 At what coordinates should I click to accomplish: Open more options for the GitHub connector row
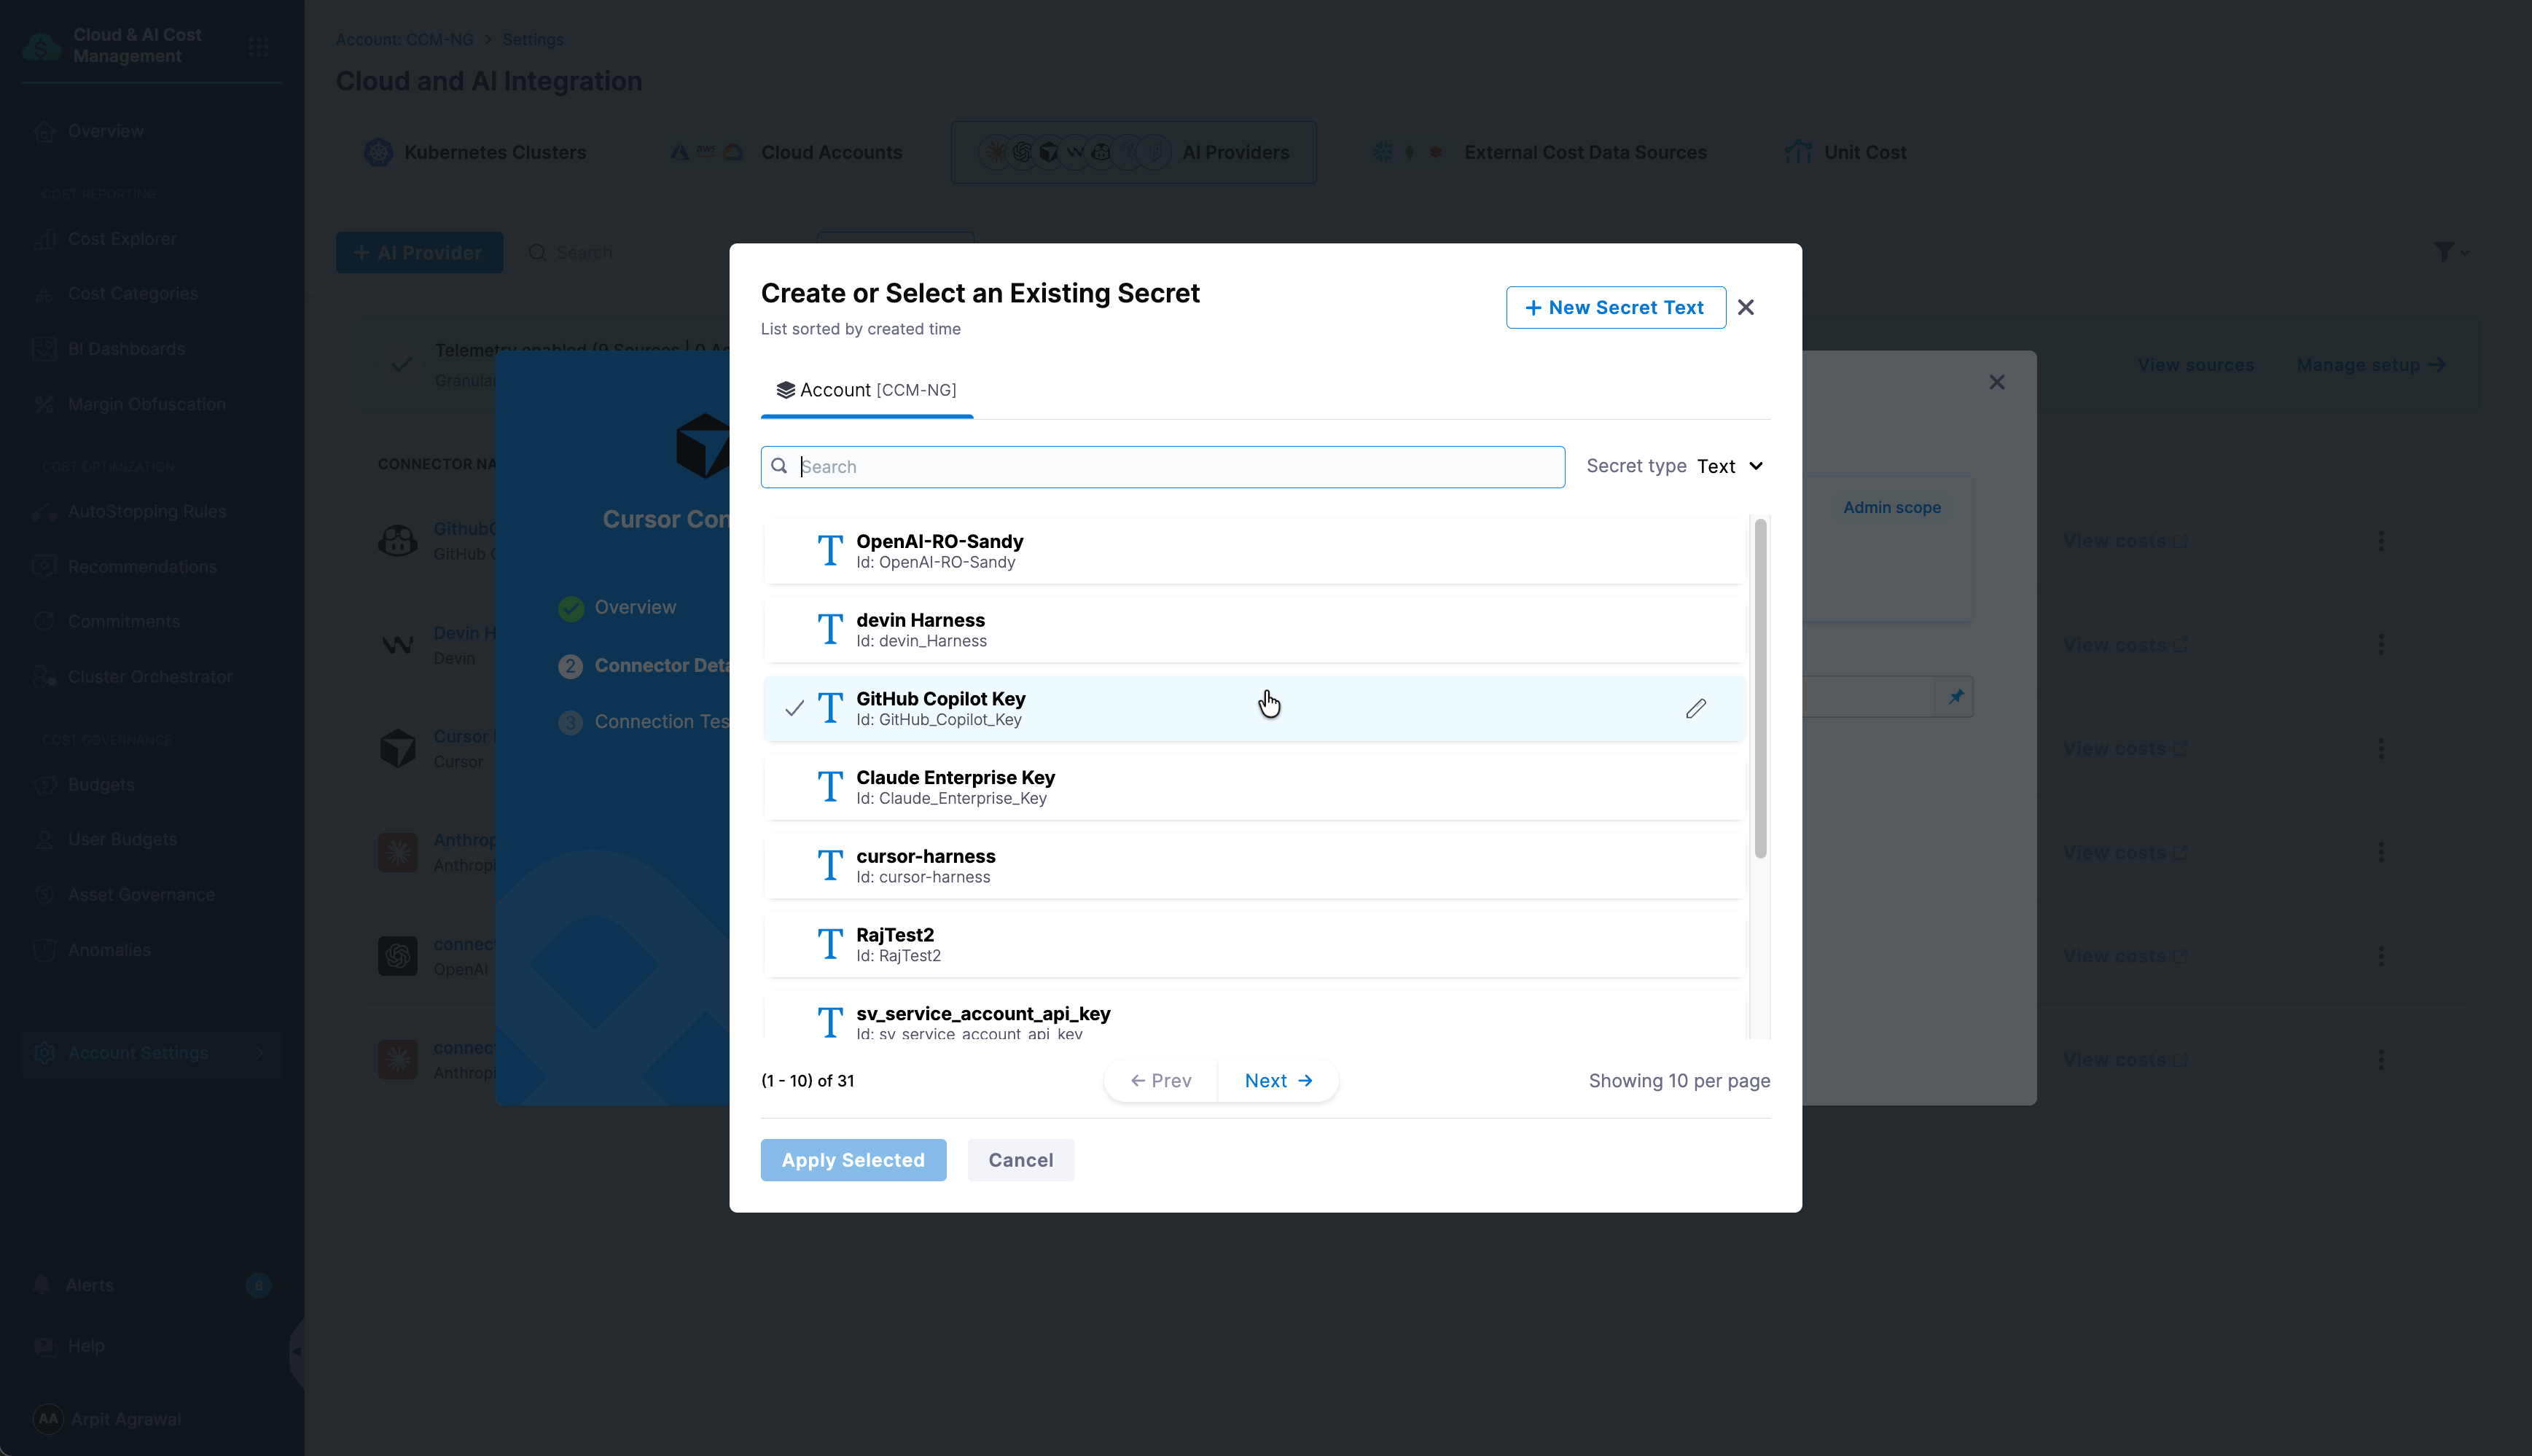click(2380, 540)
